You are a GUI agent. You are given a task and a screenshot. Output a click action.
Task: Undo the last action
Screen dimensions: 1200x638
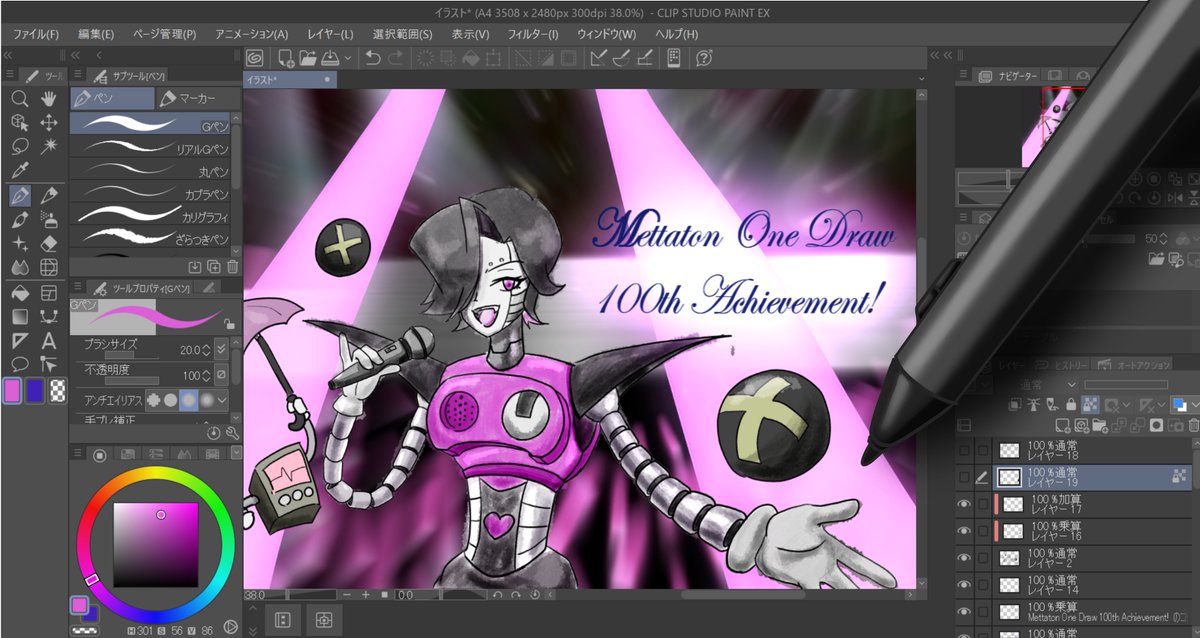click(x=373, y=58)
